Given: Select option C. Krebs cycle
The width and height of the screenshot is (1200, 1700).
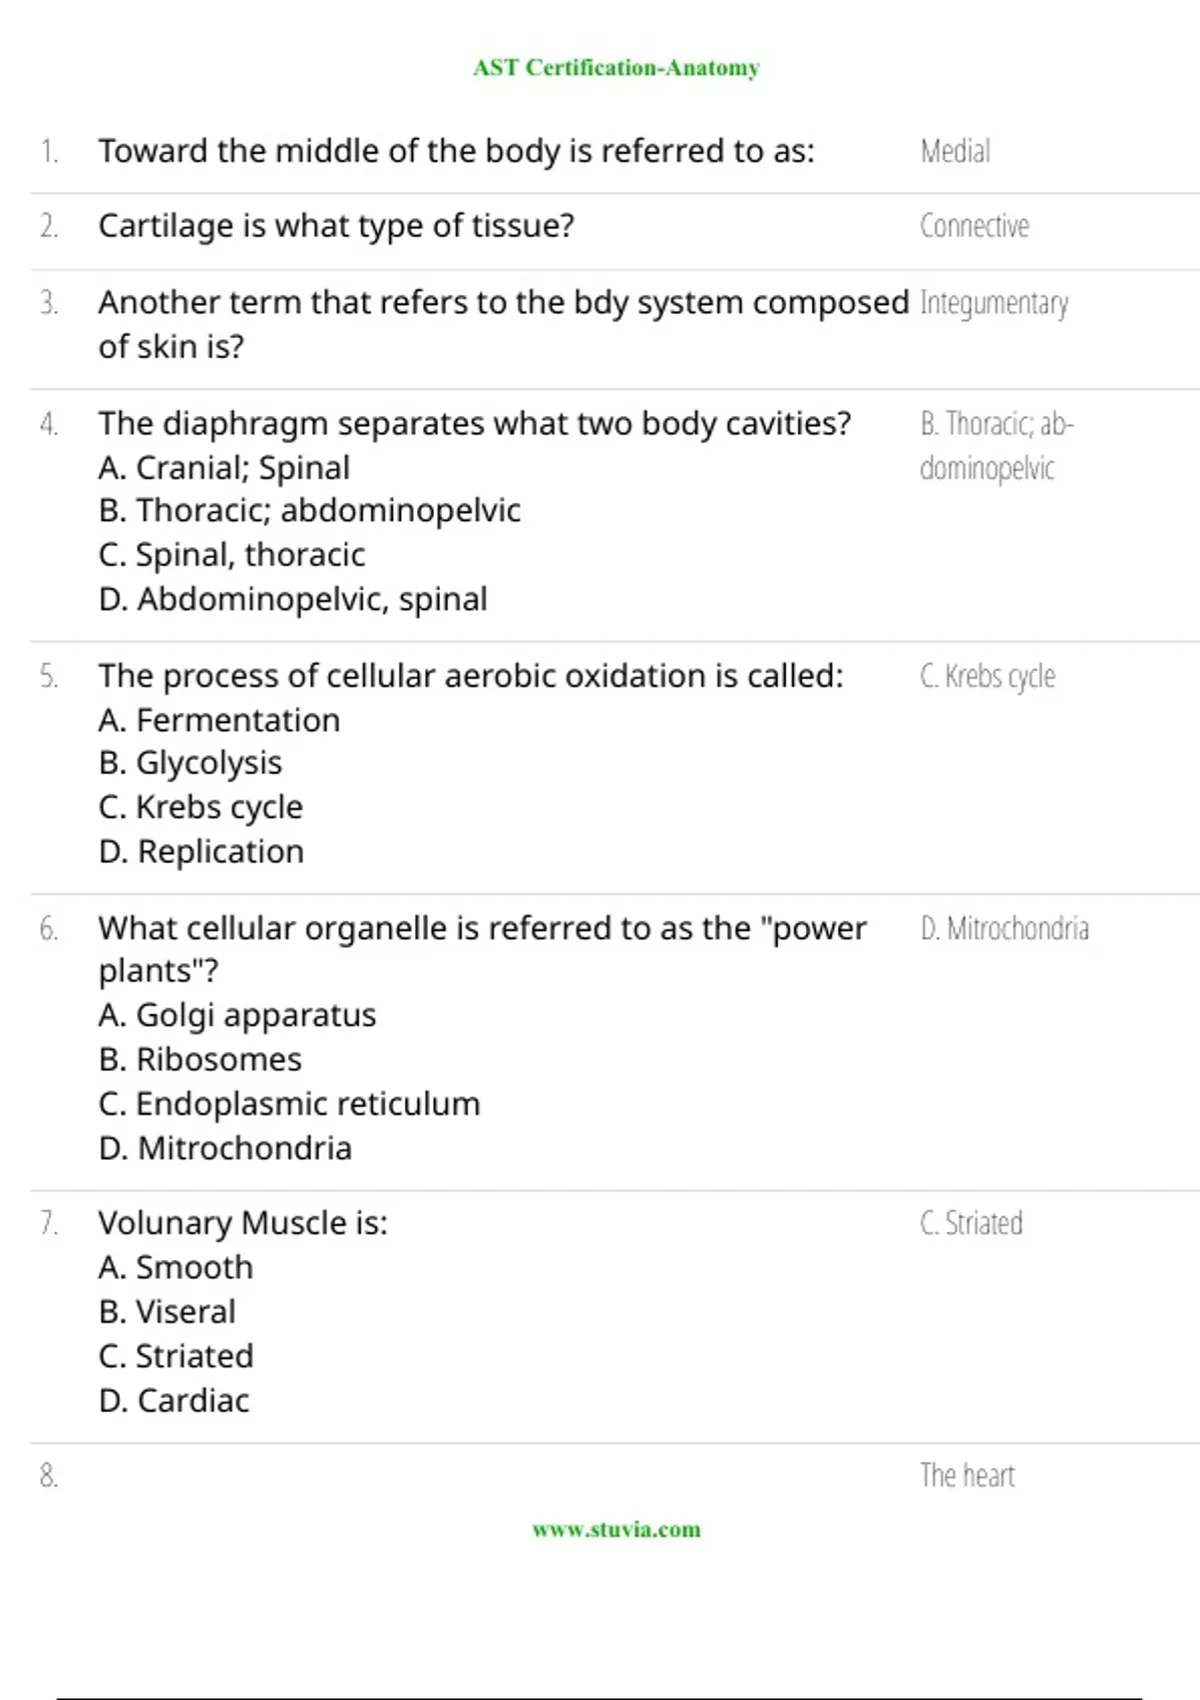Looking at the screenshot, I should [x=200, y=807].
